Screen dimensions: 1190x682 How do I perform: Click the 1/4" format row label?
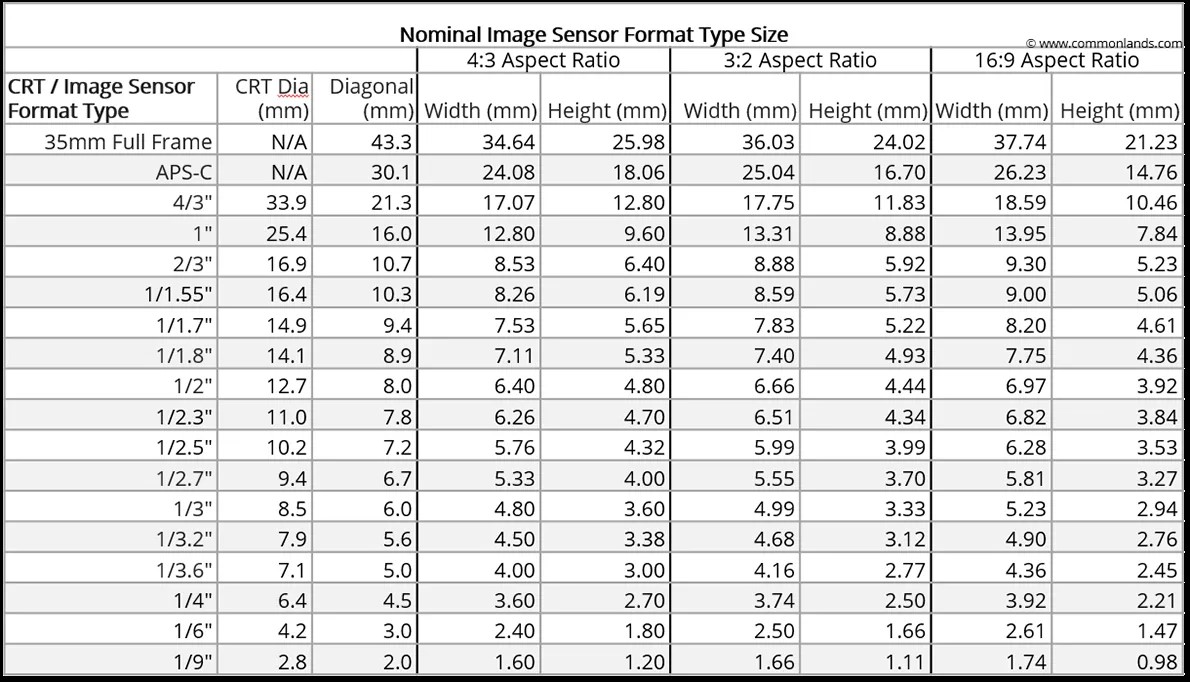[193, 601]
